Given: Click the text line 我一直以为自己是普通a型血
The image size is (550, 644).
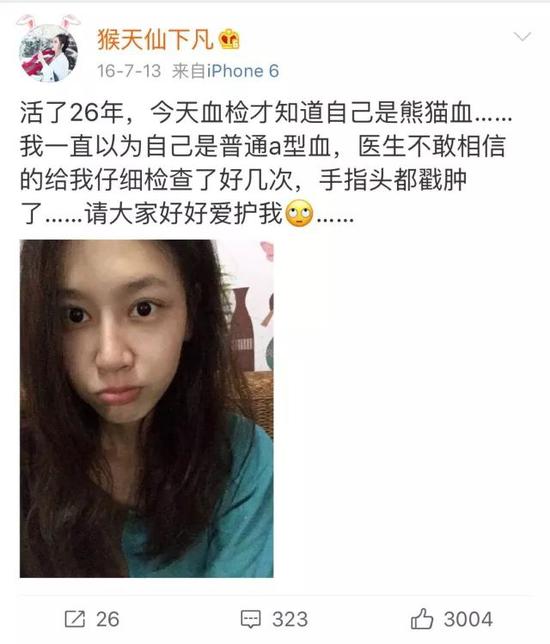Looking at the screenshot, I should 175,146.
